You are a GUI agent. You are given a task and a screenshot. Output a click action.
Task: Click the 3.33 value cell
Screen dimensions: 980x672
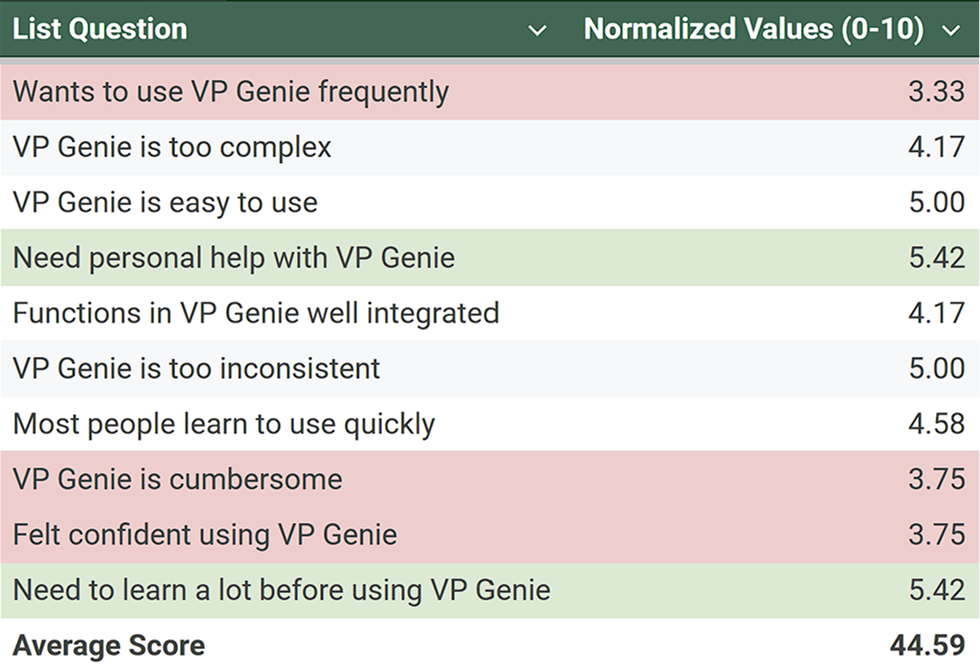(x=937, y=92)
